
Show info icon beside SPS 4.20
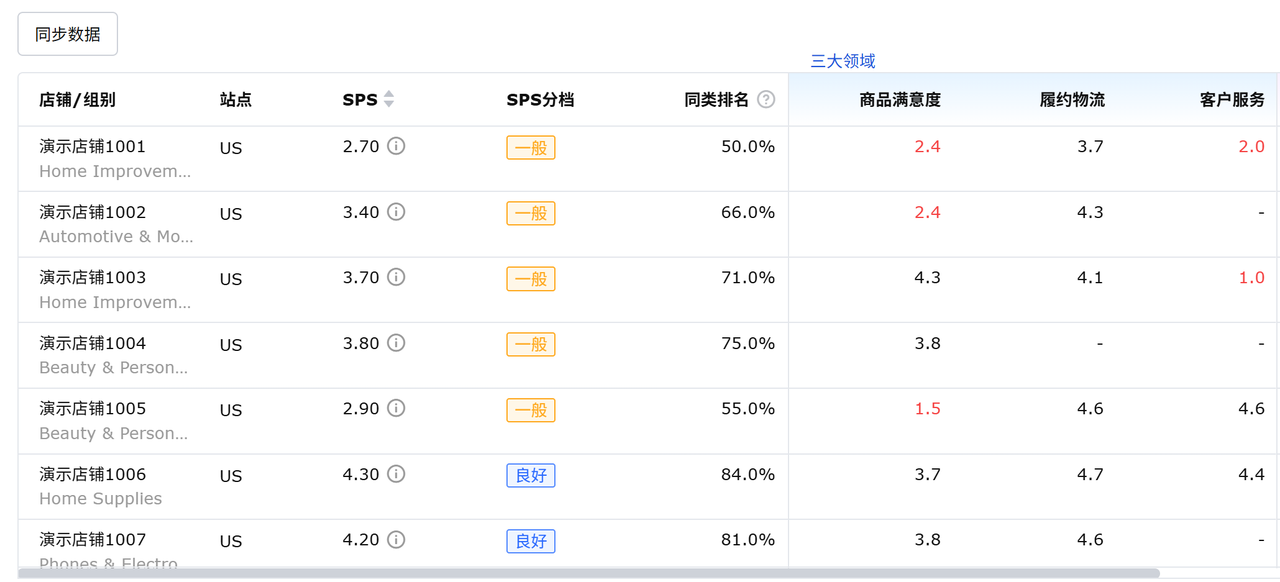coord(396,540)
